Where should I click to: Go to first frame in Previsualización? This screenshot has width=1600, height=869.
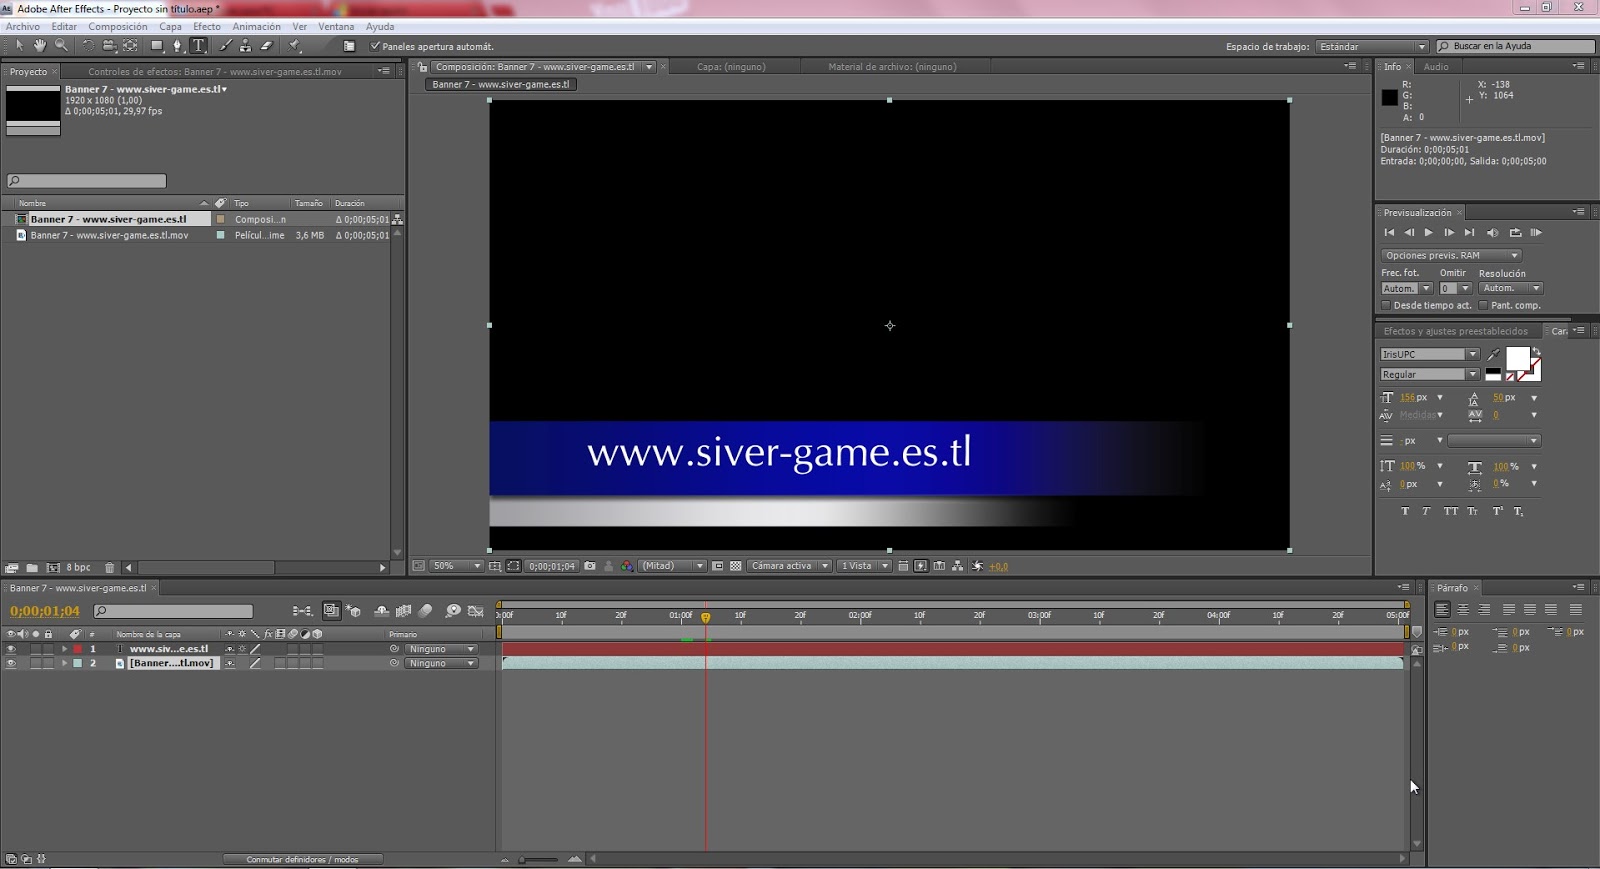tap(1389, 233)
